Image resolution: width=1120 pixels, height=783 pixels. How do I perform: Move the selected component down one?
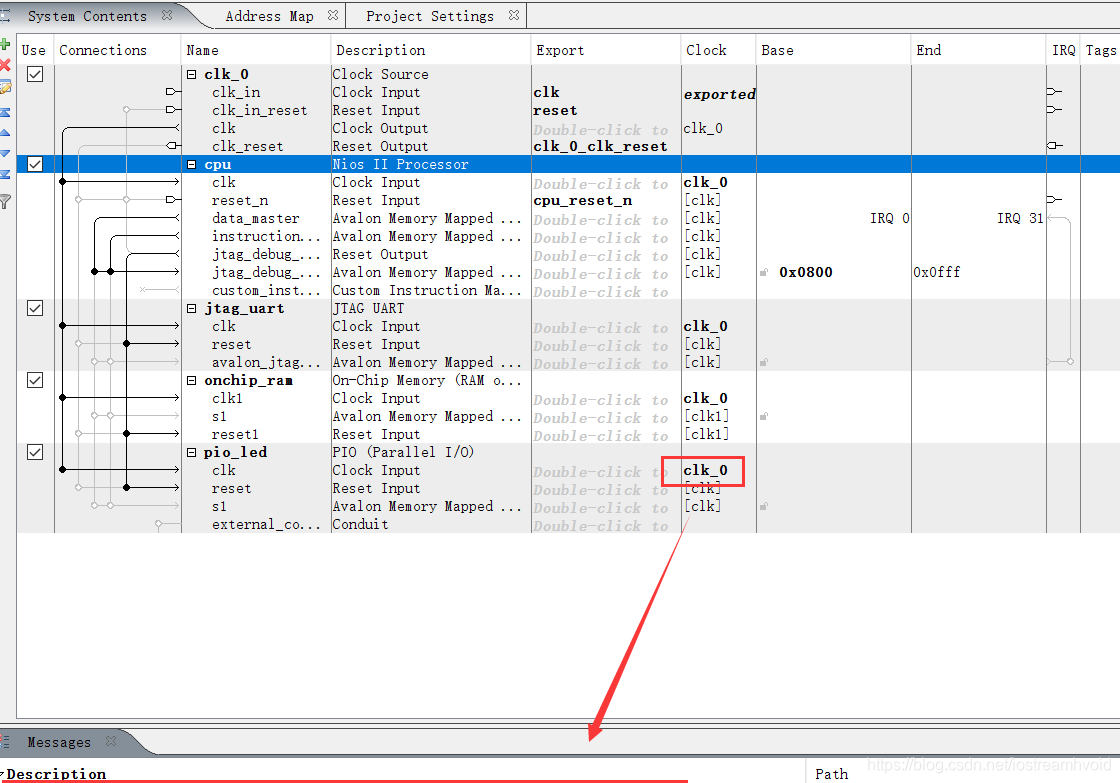[x=4, y=153]
